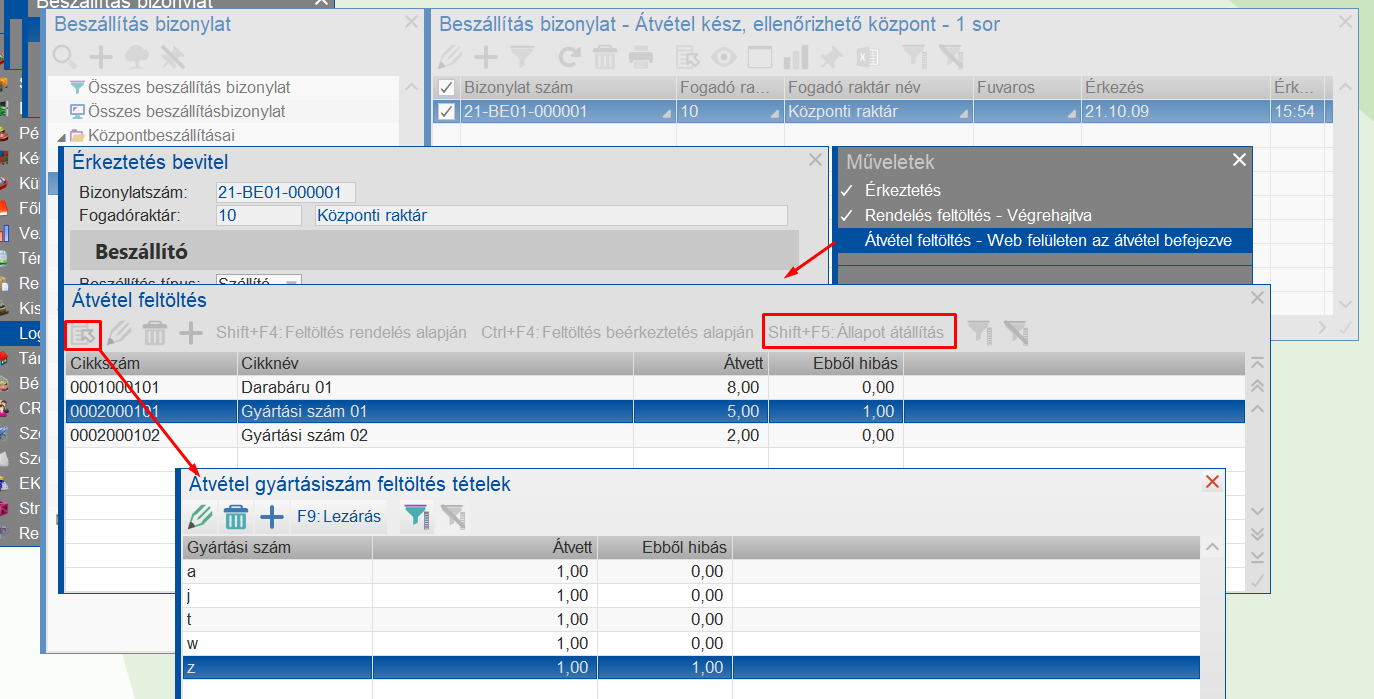Sort by the Érkezés column header
The height and width of the screenshot is (699, 1374).
point(1175,88)
